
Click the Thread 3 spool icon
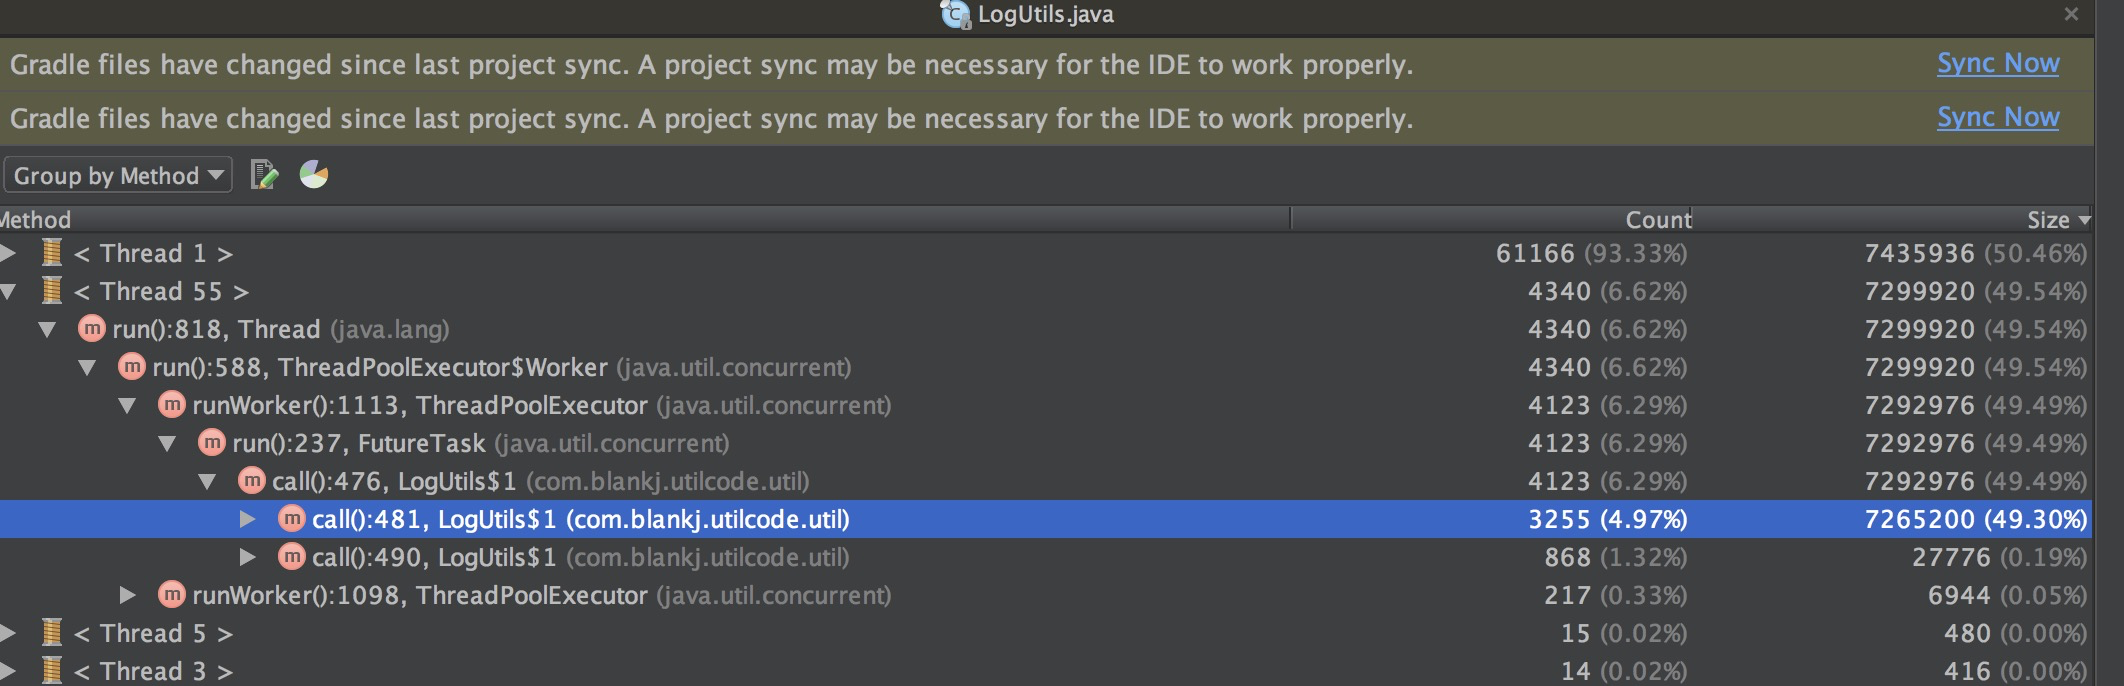pyautogui.click(x=52, y=671)
